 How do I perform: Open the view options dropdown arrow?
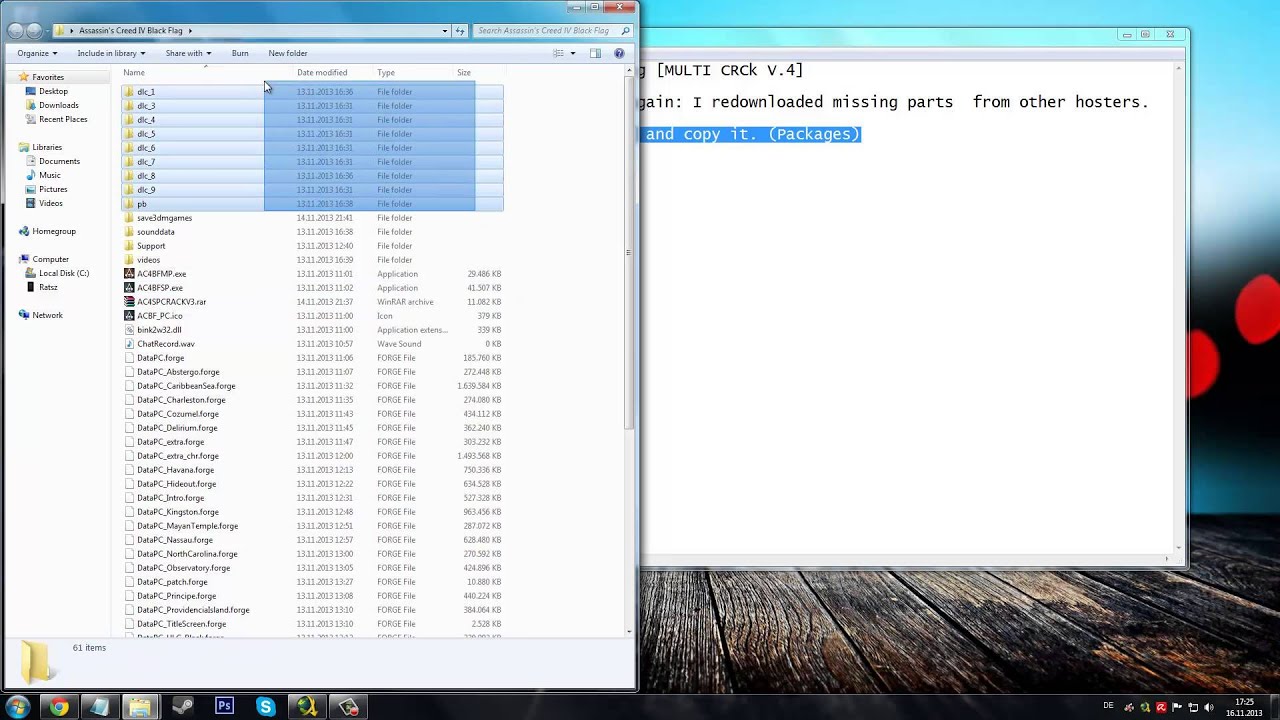572,53
